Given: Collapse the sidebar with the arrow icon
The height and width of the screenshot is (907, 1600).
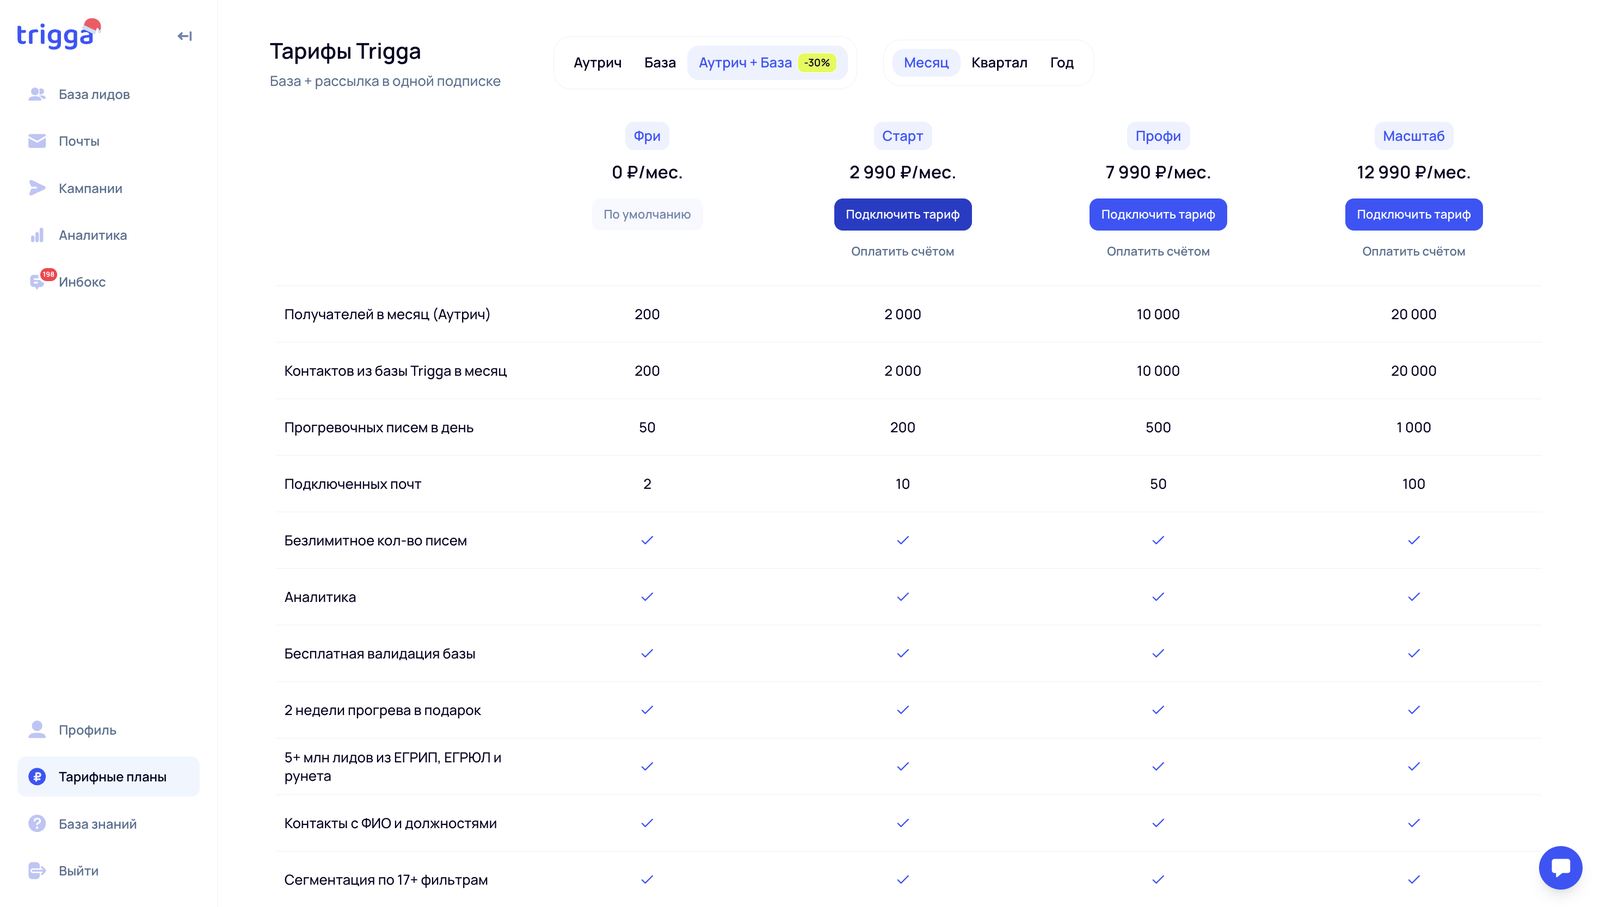Looking at the screenshot, I should tap(185, 36).
